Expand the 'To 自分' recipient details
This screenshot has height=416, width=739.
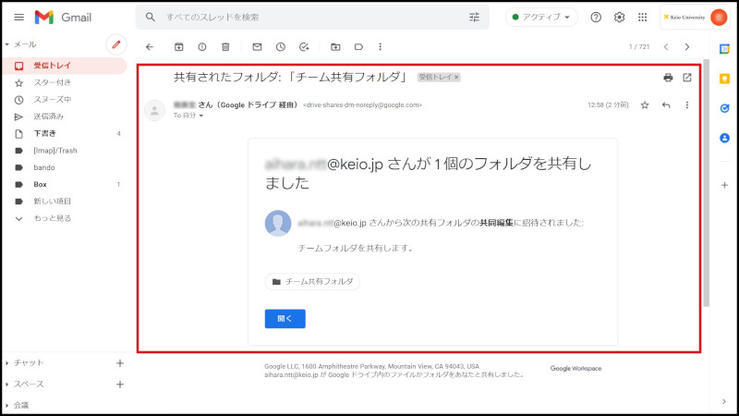click(188, 116)
